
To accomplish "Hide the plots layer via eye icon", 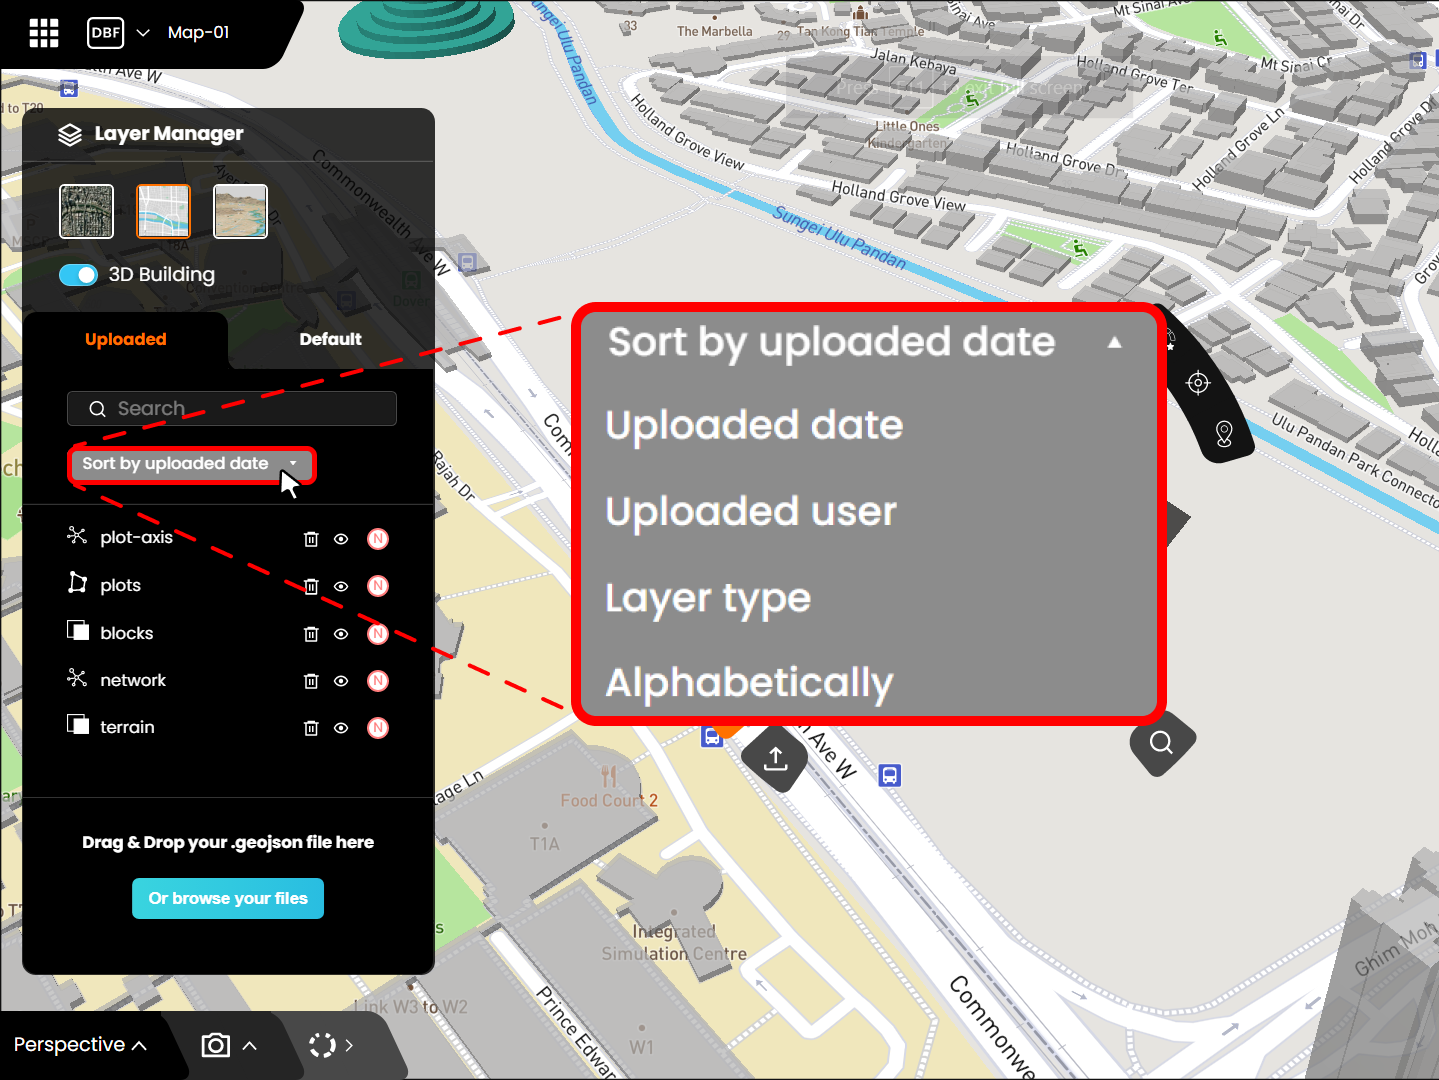I will (x=341, y=586).
